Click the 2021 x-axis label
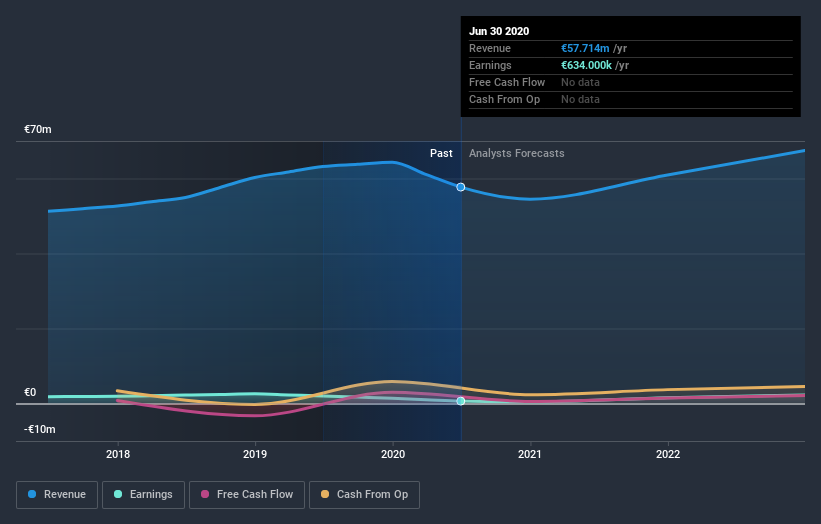 tap(530, 454)
